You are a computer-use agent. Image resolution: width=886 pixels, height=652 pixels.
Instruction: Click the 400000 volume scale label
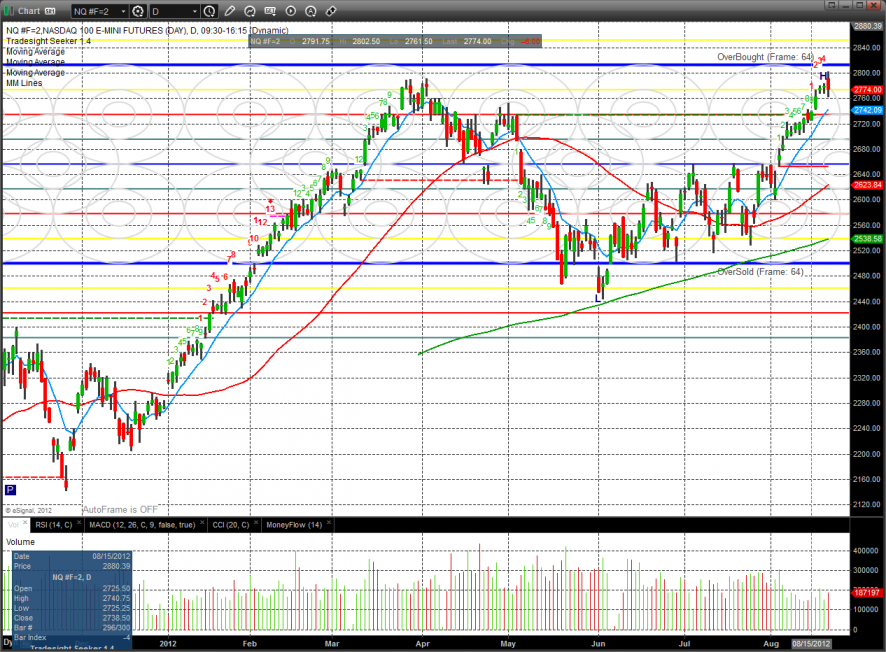[x=866, y=550]
